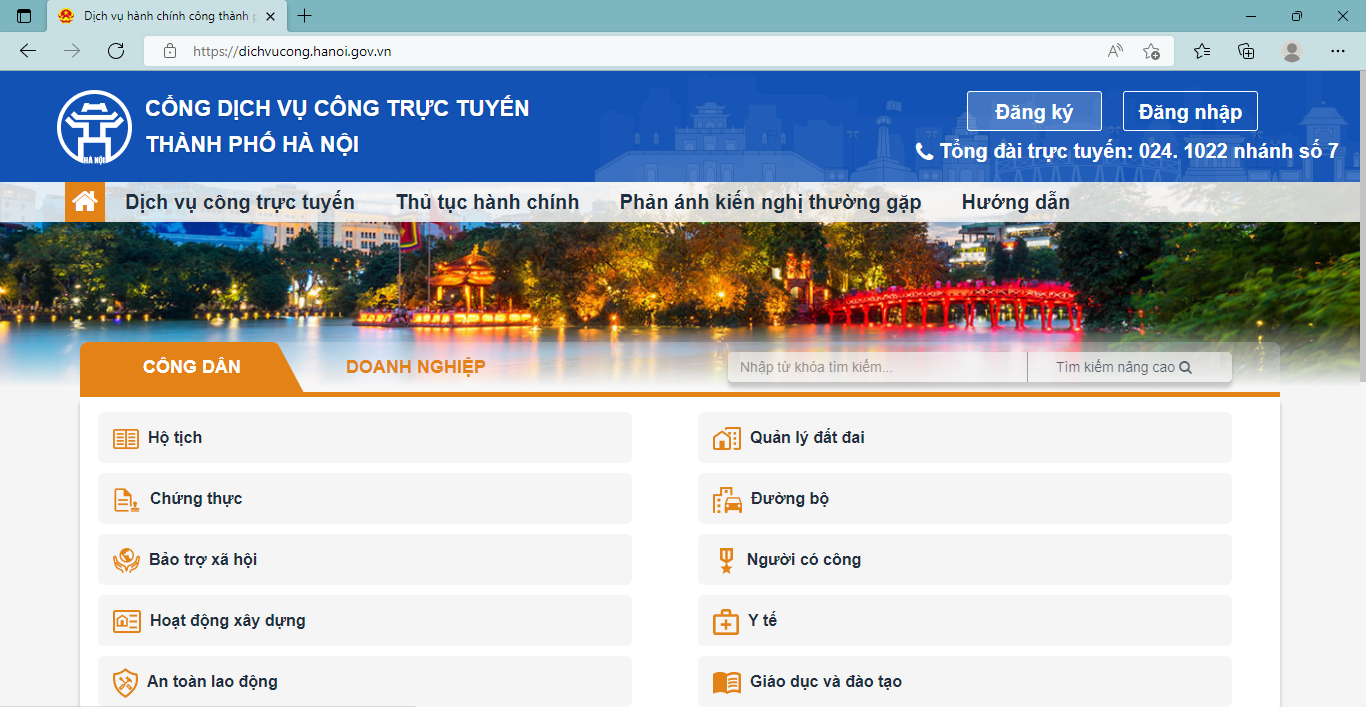Open the Đường bộ car icon
This screenshot has width=1366, height=707.
727,499
